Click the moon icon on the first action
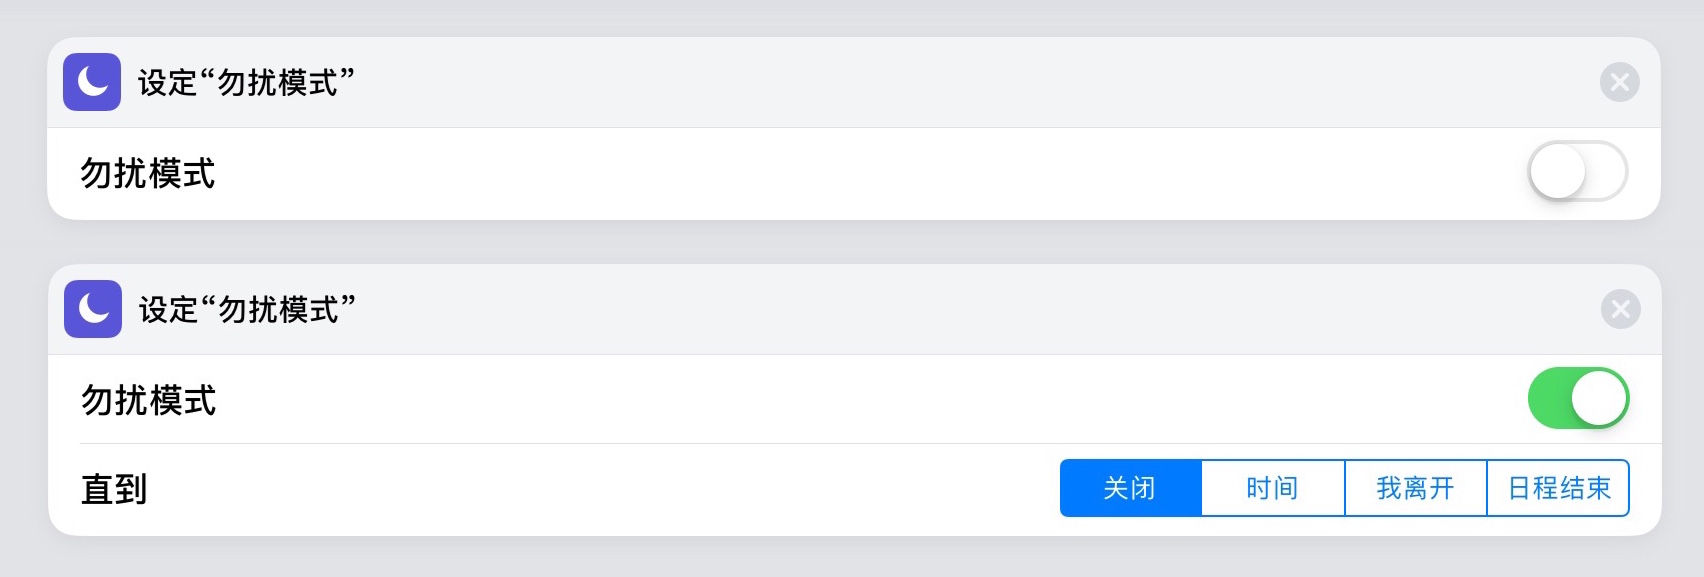The height and width of the screenshot is (577, 1704). 92,82
